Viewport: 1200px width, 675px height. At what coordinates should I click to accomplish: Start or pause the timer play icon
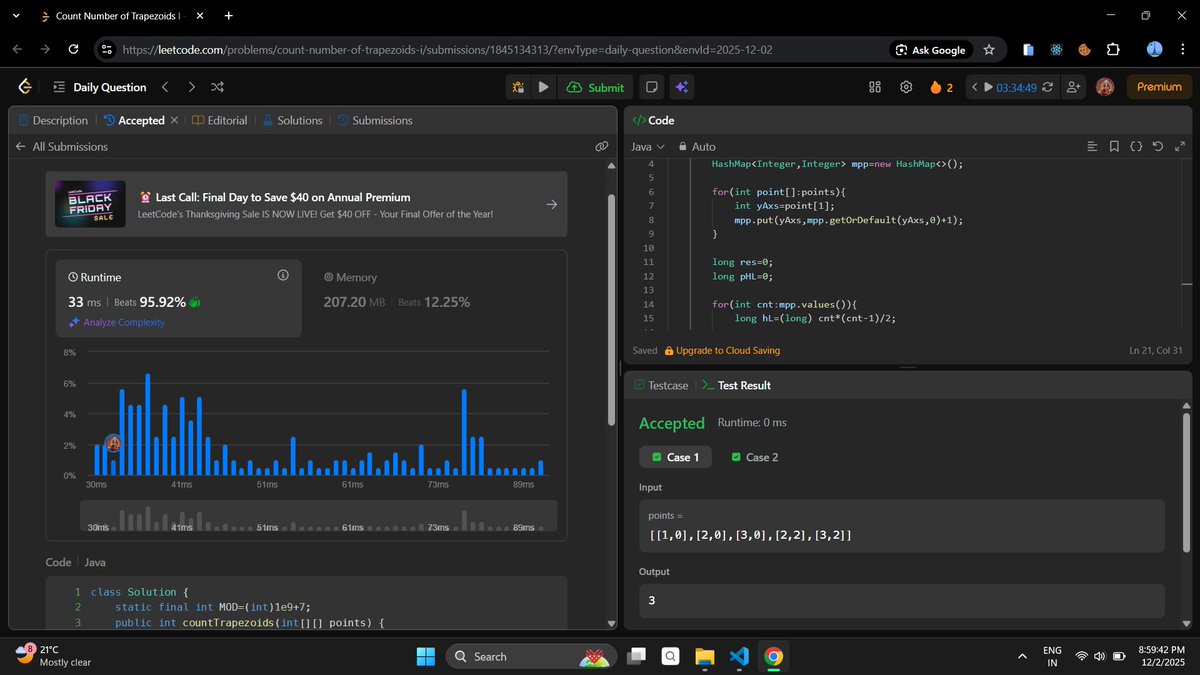point(988,87)
